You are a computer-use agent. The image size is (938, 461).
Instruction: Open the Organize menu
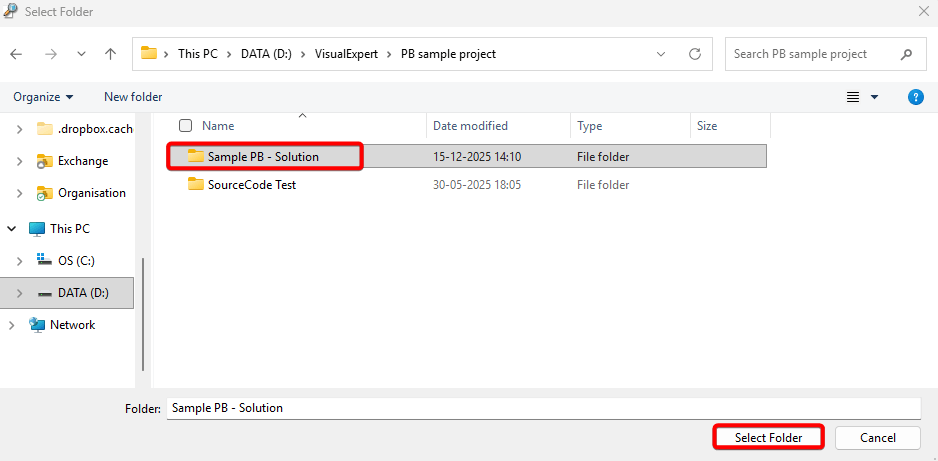pyautogui.click(x=43, y=96)
